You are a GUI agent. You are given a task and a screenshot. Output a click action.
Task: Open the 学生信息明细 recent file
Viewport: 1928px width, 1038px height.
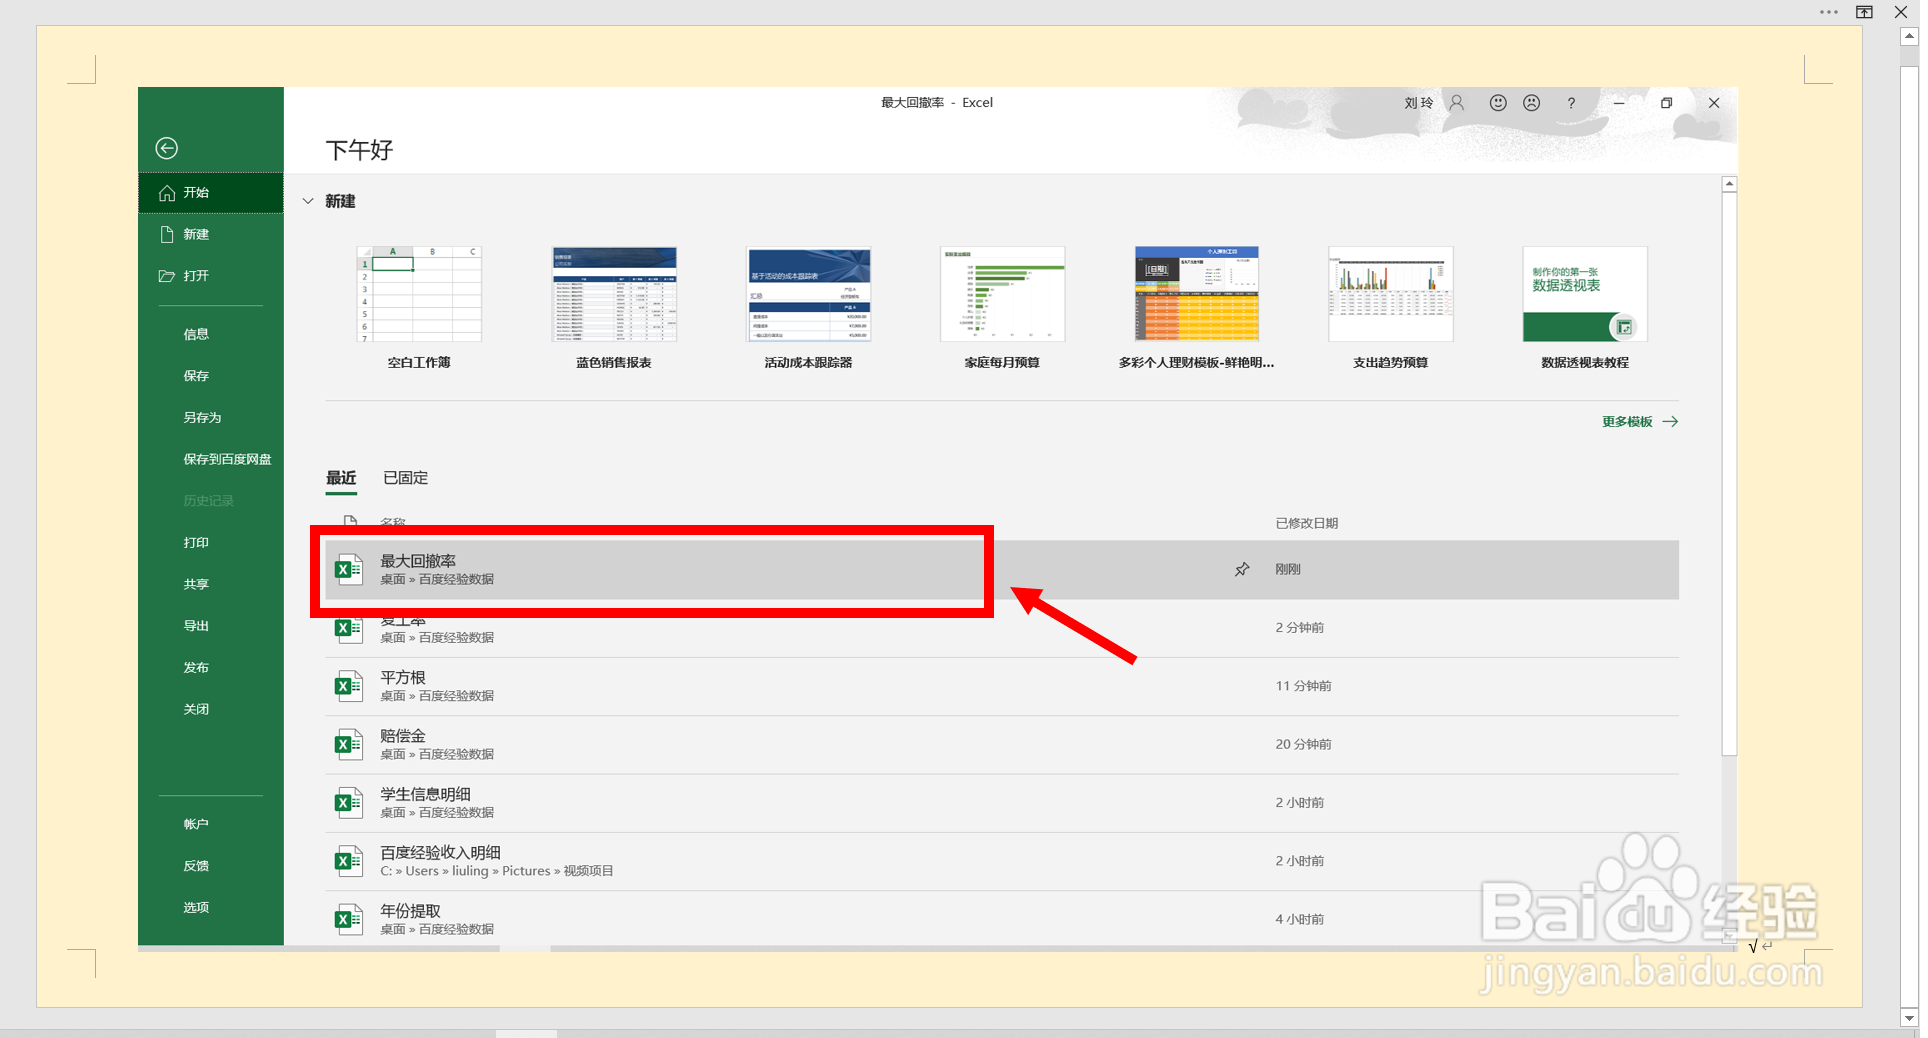(1002, 803)
